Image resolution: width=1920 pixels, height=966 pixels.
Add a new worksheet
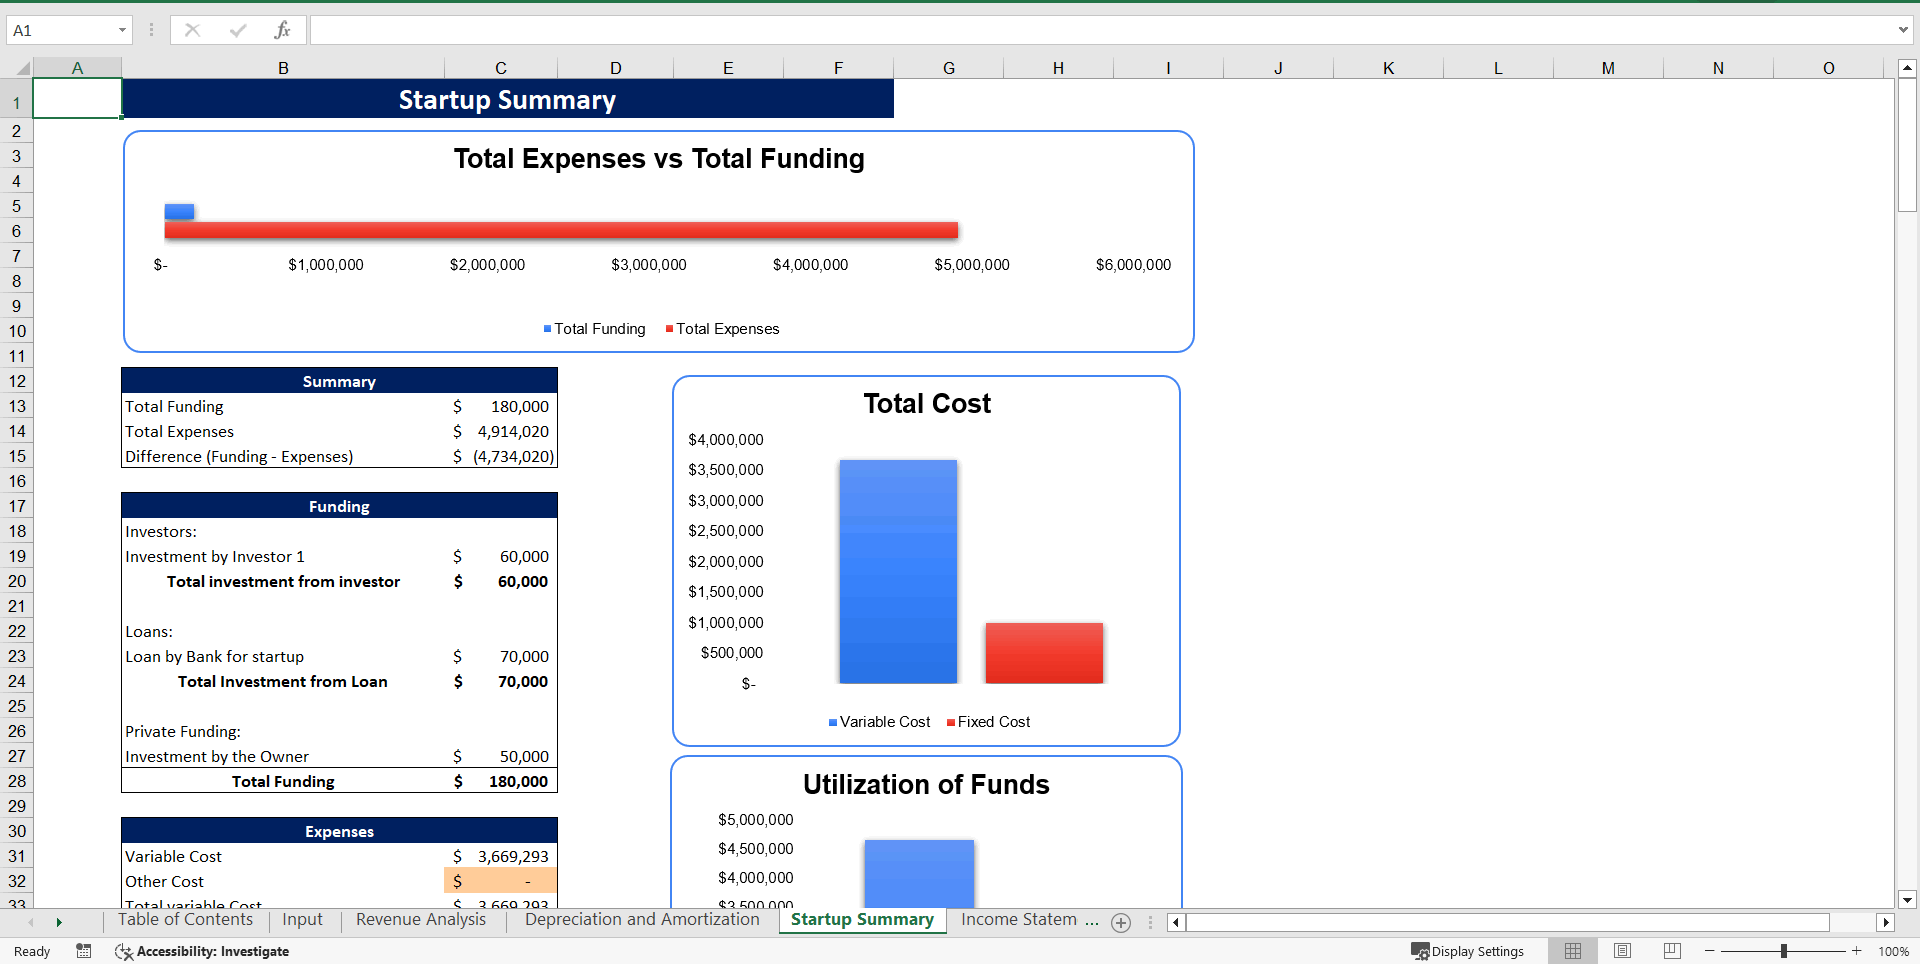[x=1121, y=923]
